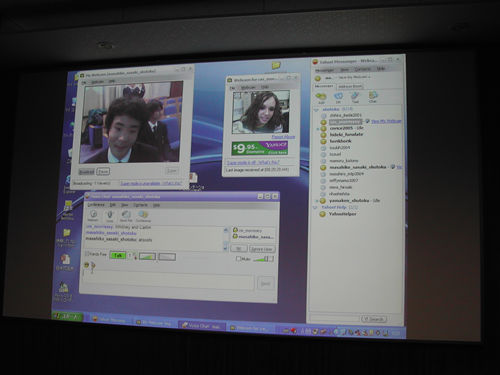The height and width of the screenshot is (375, 500).
Task: Click the View My Webcam link
Action: [386, 121]
